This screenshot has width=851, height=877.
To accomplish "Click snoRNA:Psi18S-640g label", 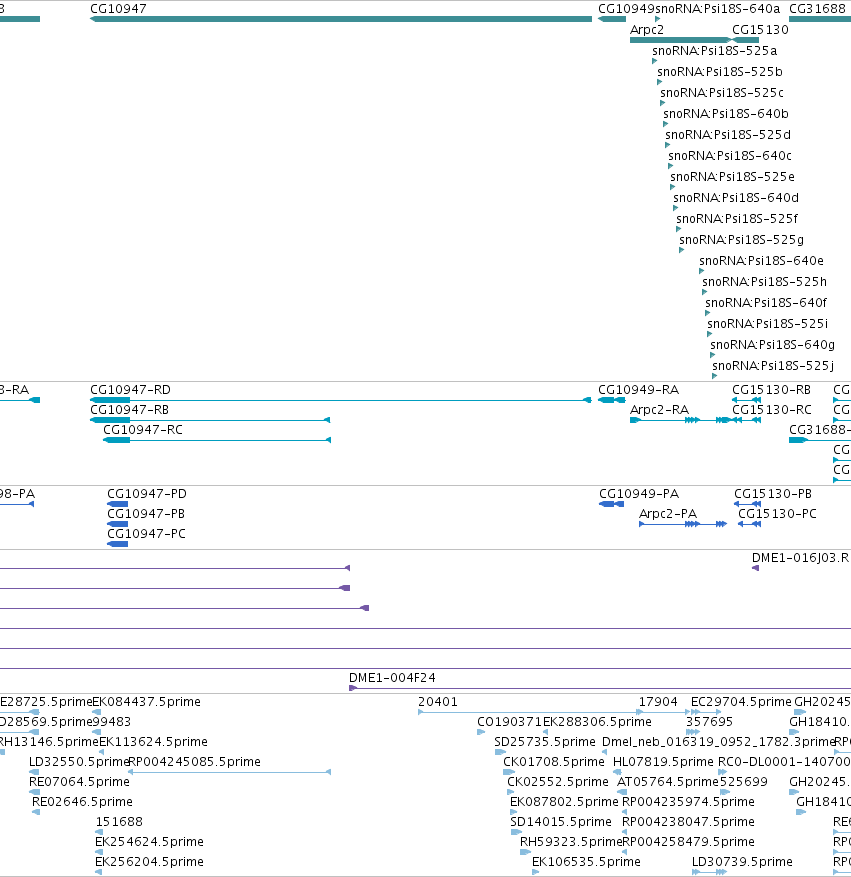I will tap(772, 345).
